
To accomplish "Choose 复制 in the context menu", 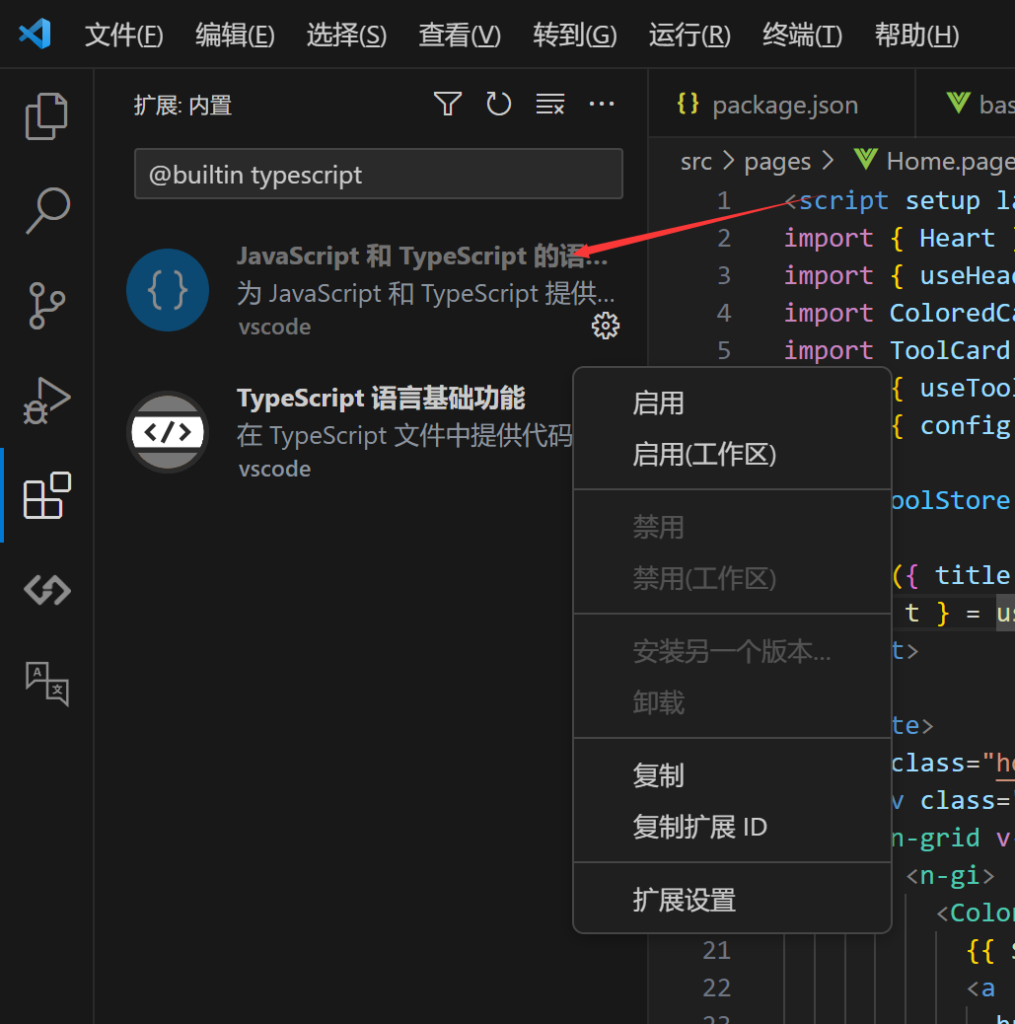I will pyautogui.click(x=732, y=775).
